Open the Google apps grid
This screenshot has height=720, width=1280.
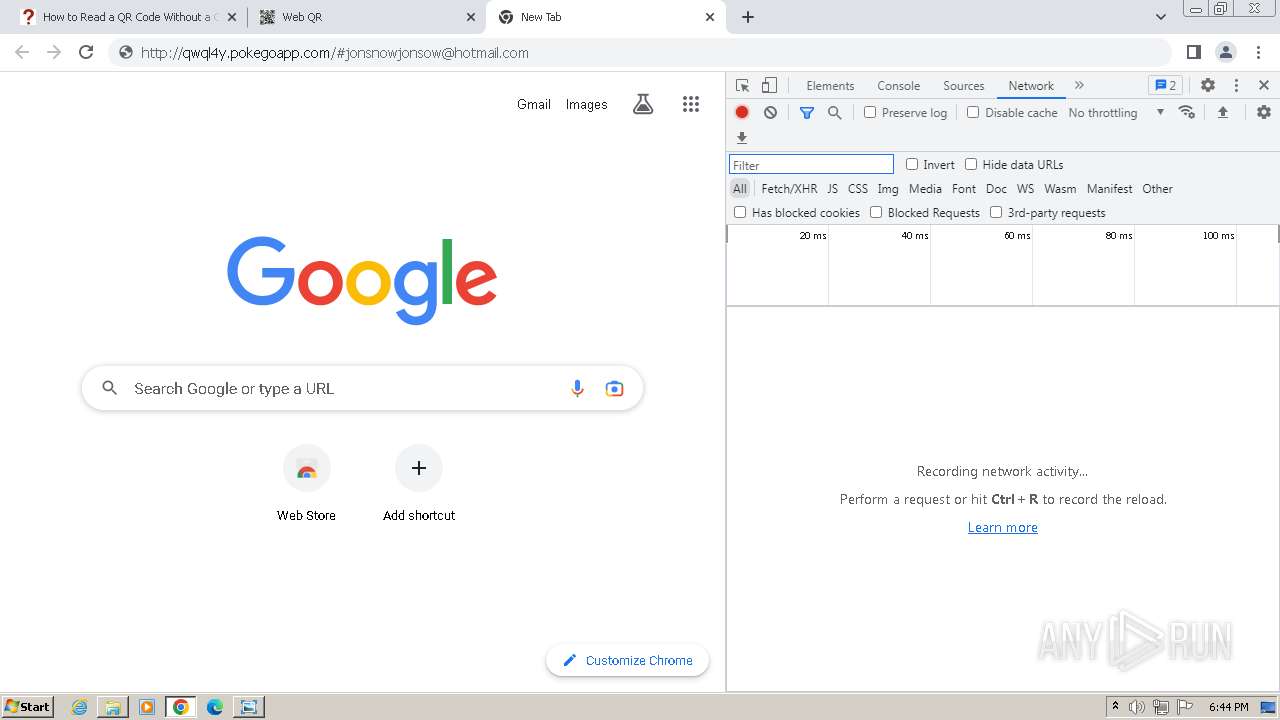[691, 104]
